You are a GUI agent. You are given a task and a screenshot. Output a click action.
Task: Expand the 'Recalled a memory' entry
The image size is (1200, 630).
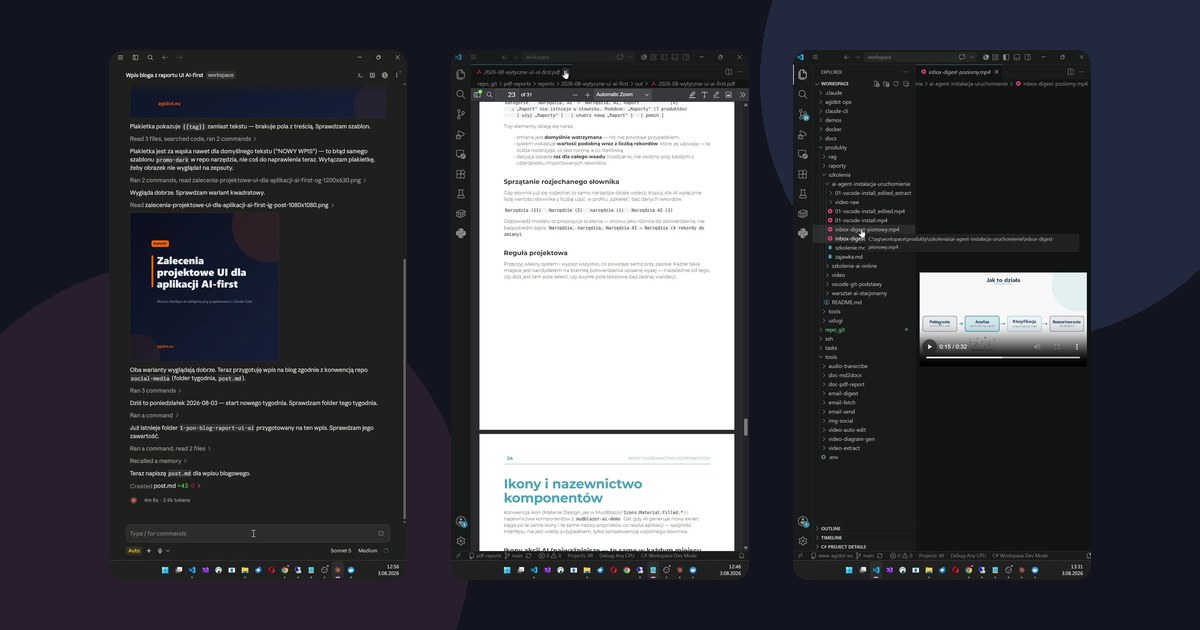[x=160, y=461]
